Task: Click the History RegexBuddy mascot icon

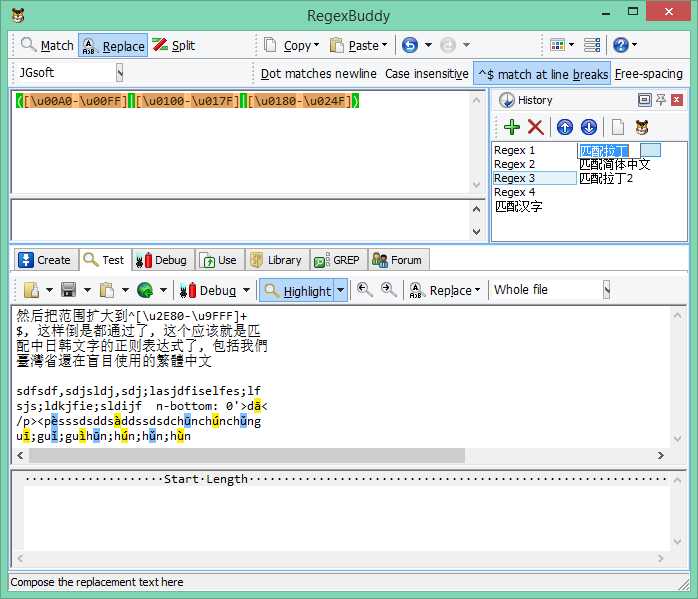Action: click(x=641, y=127)
